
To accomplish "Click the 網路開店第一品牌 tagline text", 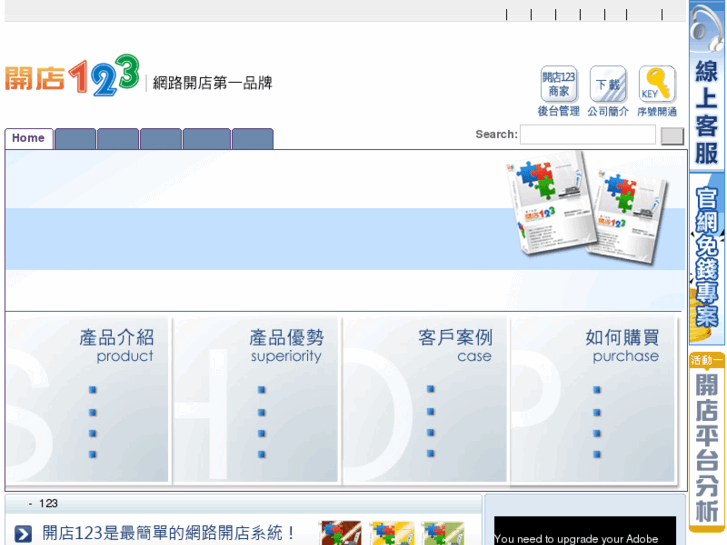I will [x=212, y=83].
